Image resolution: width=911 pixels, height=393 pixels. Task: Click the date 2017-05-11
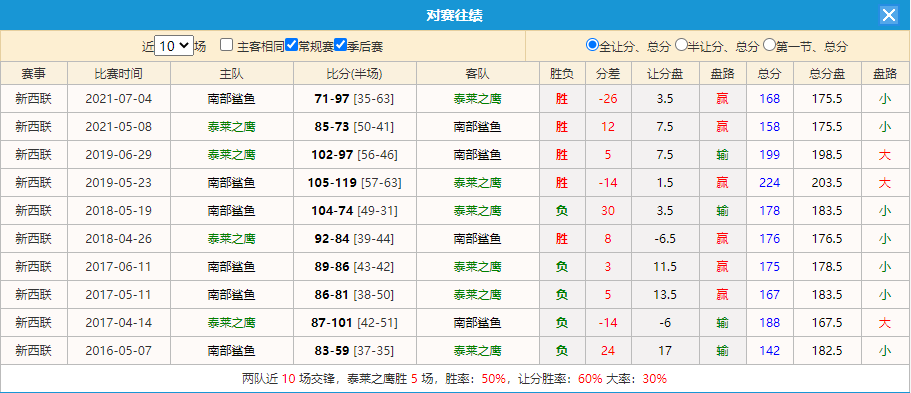coord(119,295)
